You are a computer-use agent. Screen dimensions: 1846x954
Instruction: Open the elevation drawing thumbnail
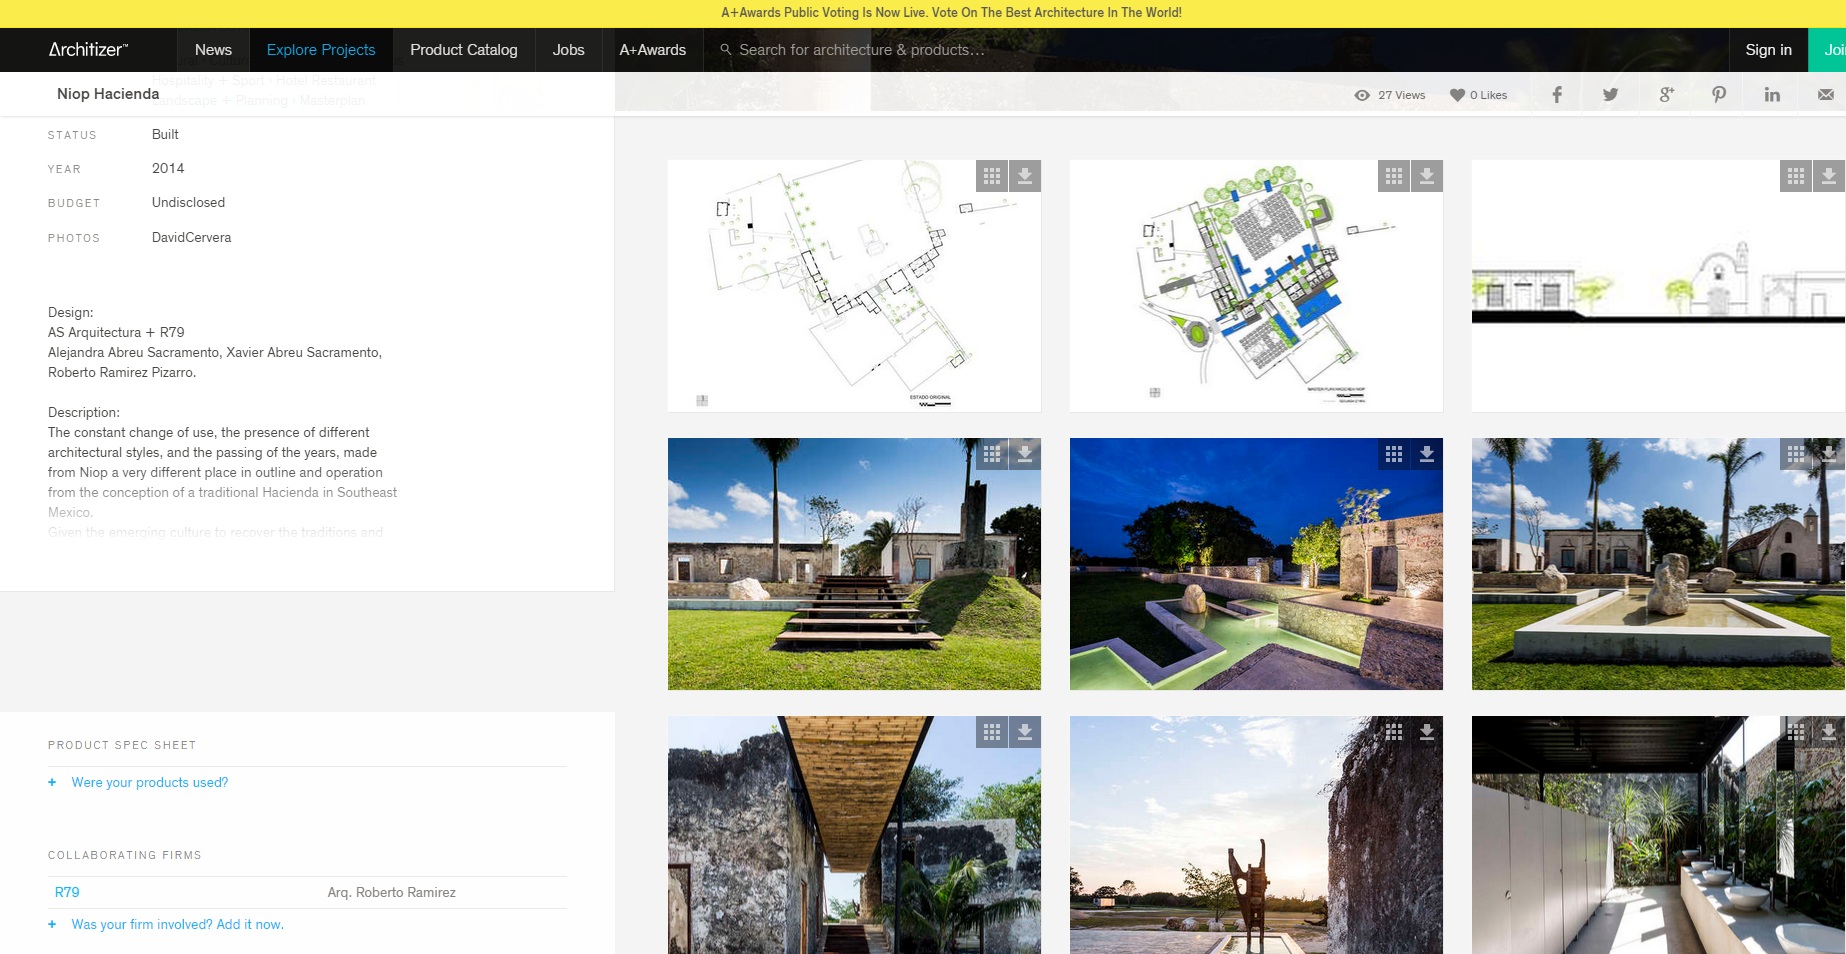click(x=1658, y=286)
